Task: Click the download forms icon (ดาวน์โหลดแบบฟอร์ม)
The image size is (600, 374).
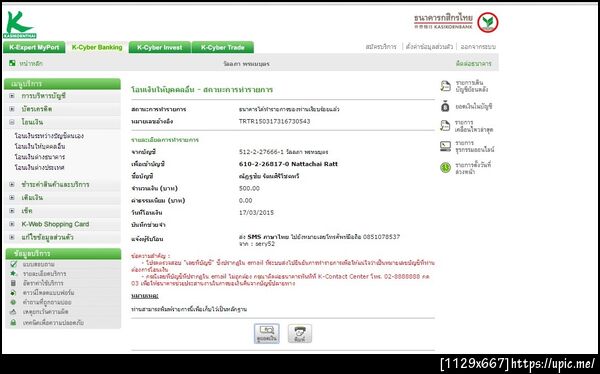Action: 13,292
